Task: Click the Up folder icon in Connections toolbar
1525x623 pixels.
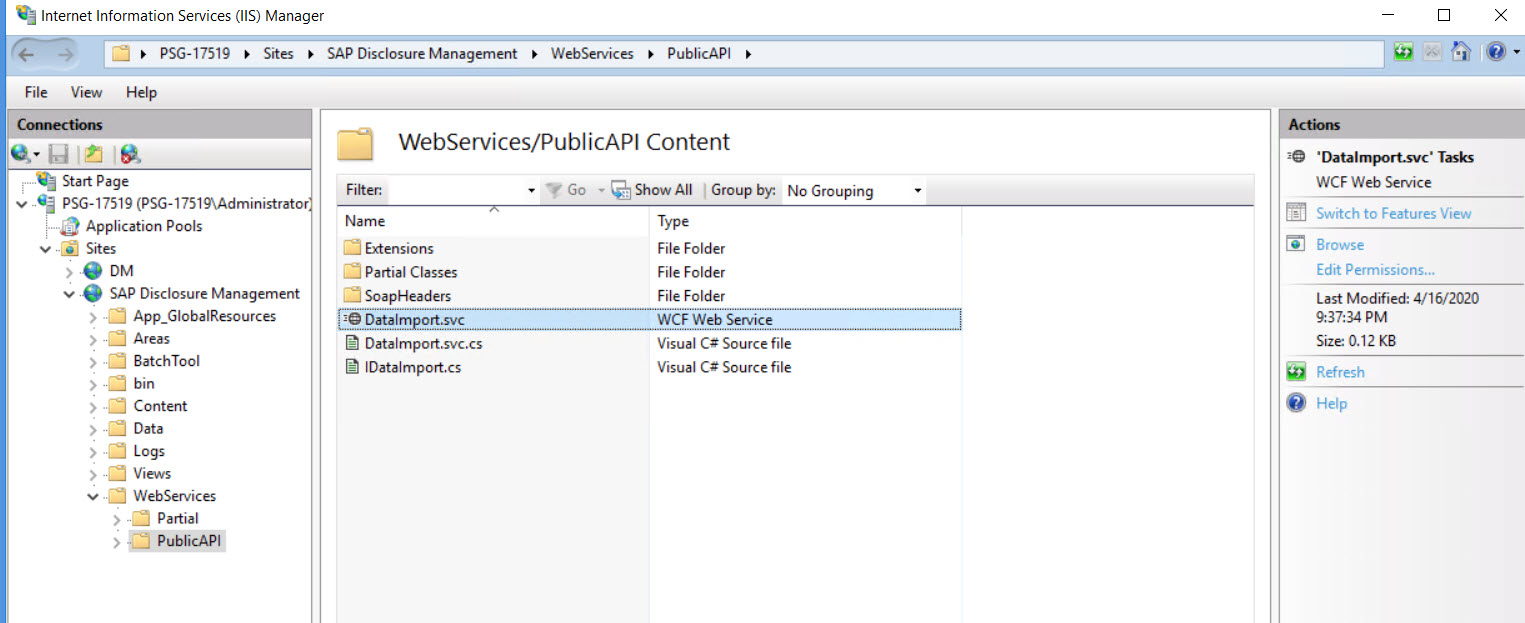Action: 93,154
